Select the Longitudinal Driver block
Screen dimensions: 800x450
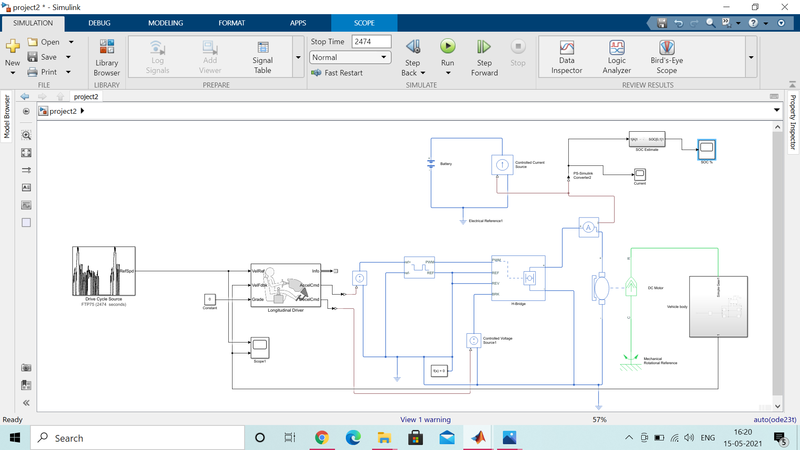pos(286,285)
